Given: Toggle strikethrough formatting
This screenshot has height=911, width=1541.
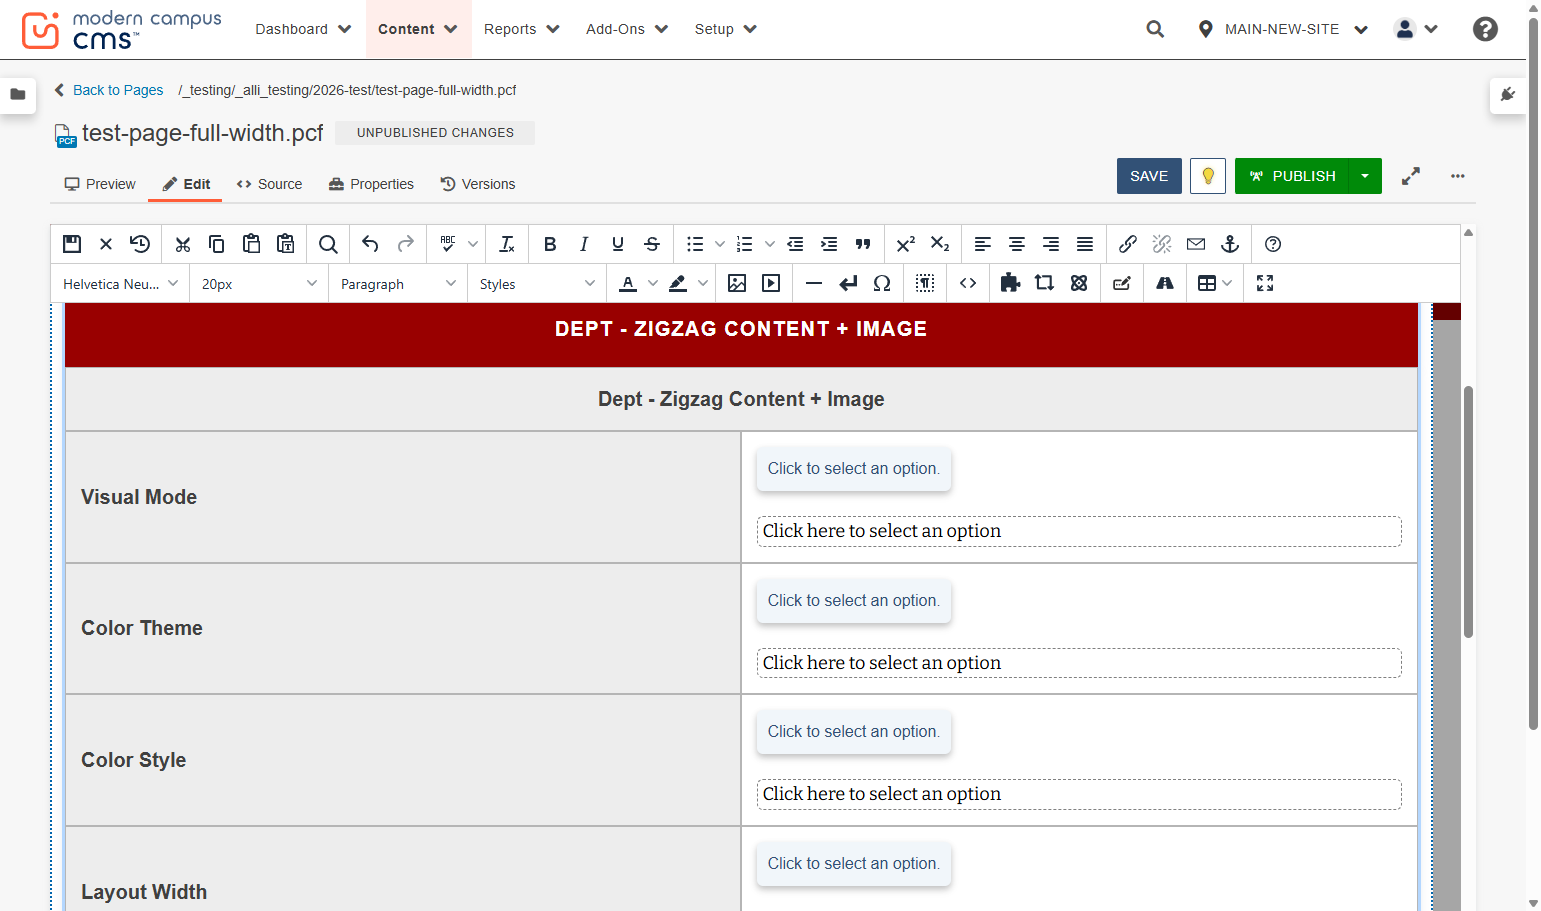Looking at the screenshot, I should pyautogui.click(x=652, y=244).
